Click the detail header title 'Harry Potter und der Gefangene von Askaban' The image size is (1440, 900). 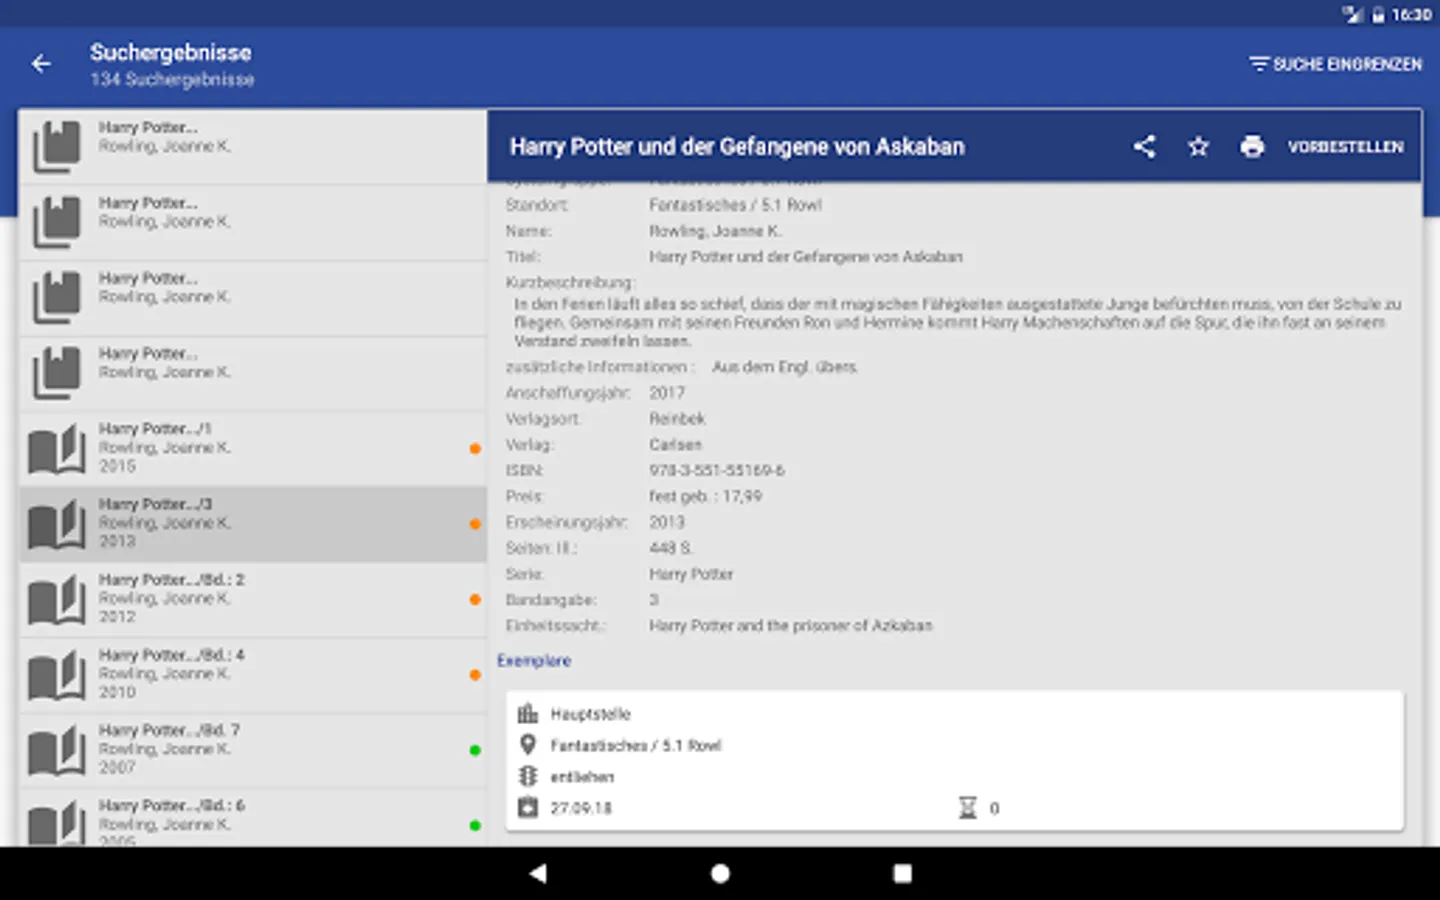737,147
